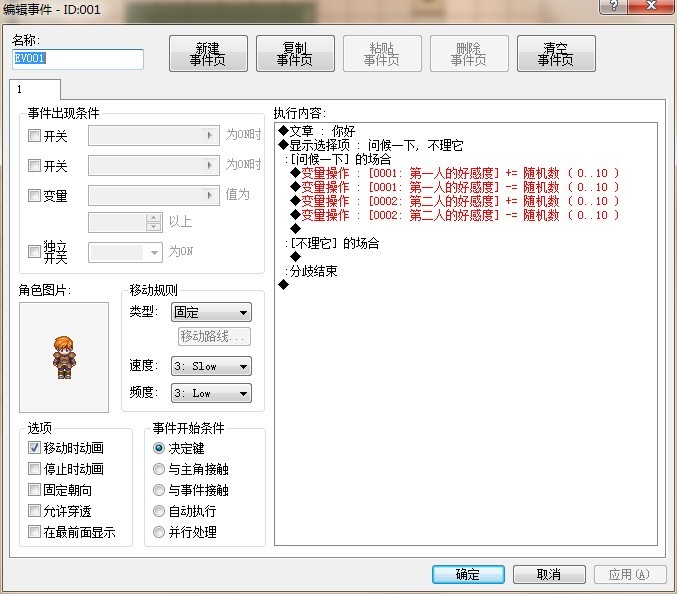Select the 分歧结束 line
Screen dimensions: 677x594
tap(311, 271)
